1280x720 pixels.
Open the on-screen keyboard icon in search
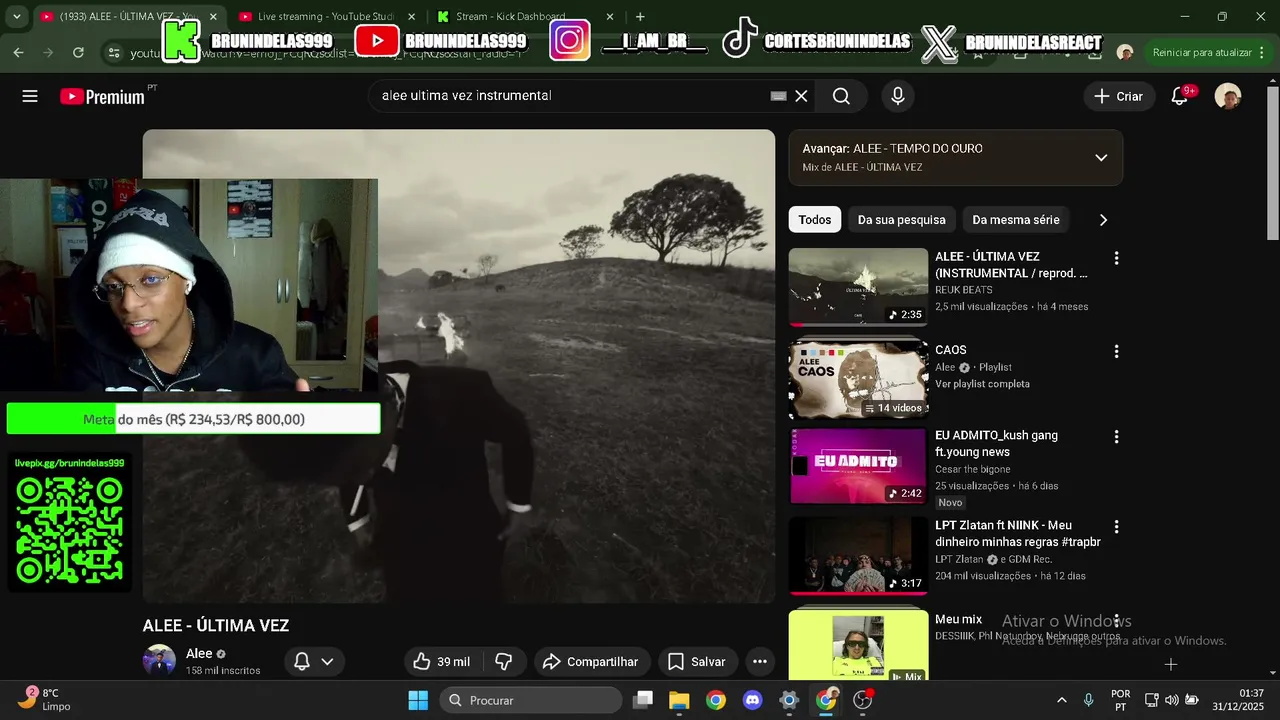[778, 96]
